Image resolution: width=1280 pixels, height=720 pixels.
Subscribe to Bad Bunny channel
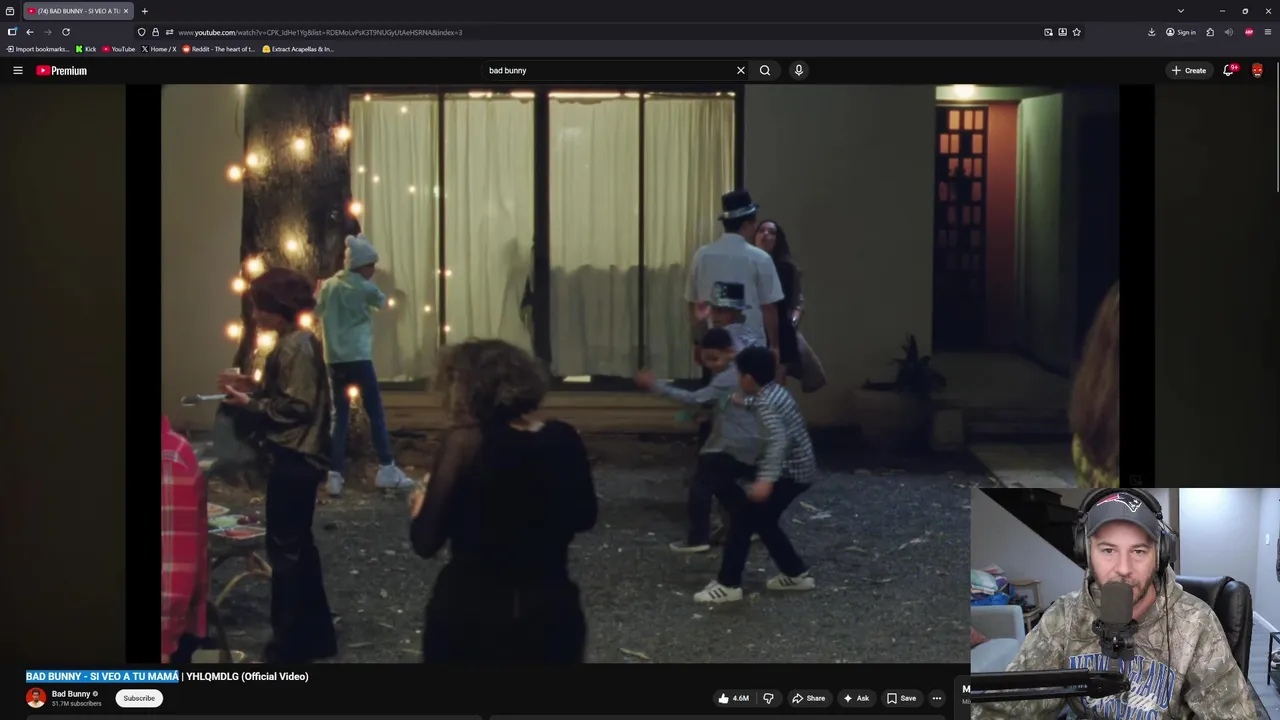(139, 698)
